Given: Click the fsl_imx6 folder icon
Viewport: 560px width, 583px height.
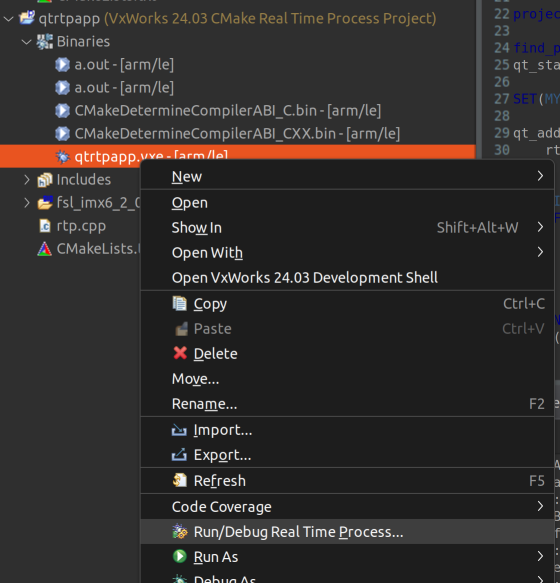Looking at the screenshot, I should [x=45, y=203].
